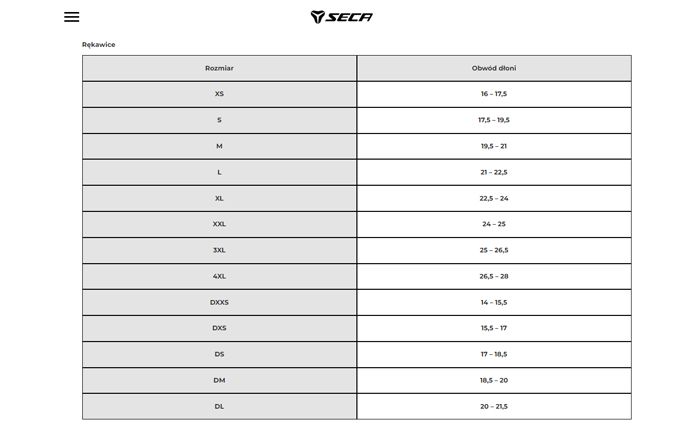Select the DS size cell
The height and width of the screenshot is (432, 700).
pyautogui.click(x=219, y=354)
